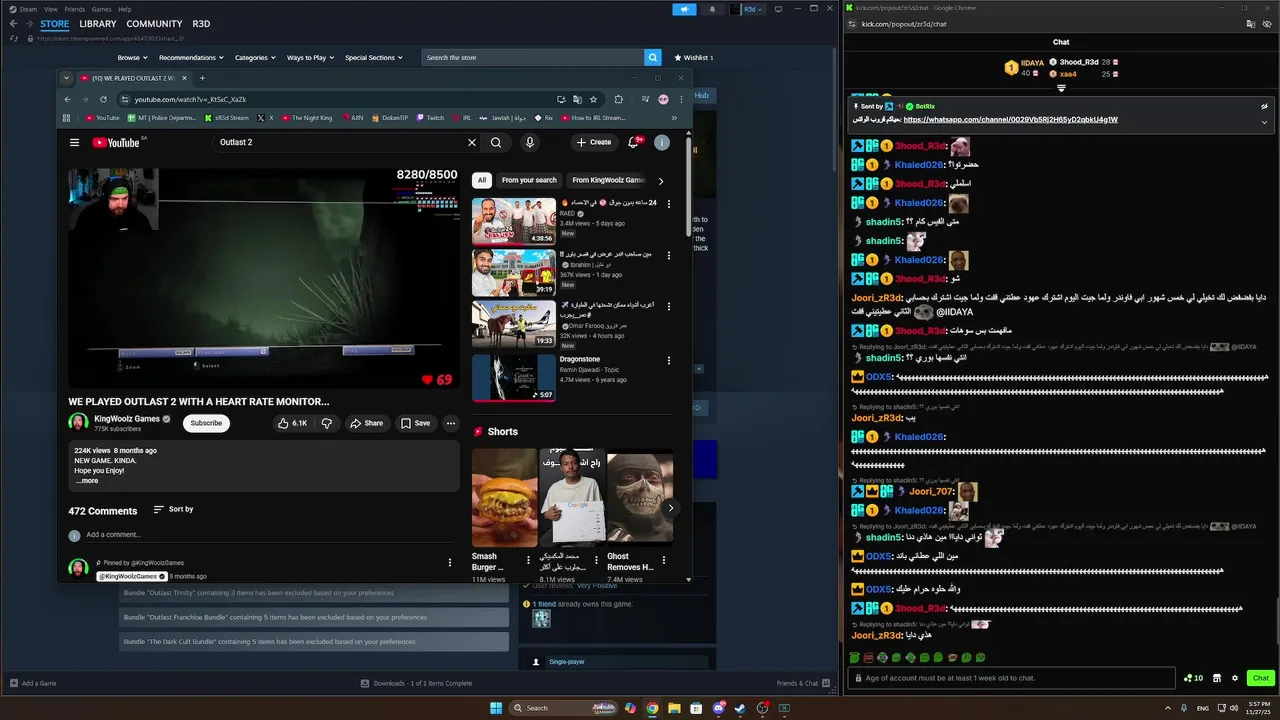Click the YouTube search magnifier button
The height and width of the screenshot is (720, 1280).
[x=496, y=143]
